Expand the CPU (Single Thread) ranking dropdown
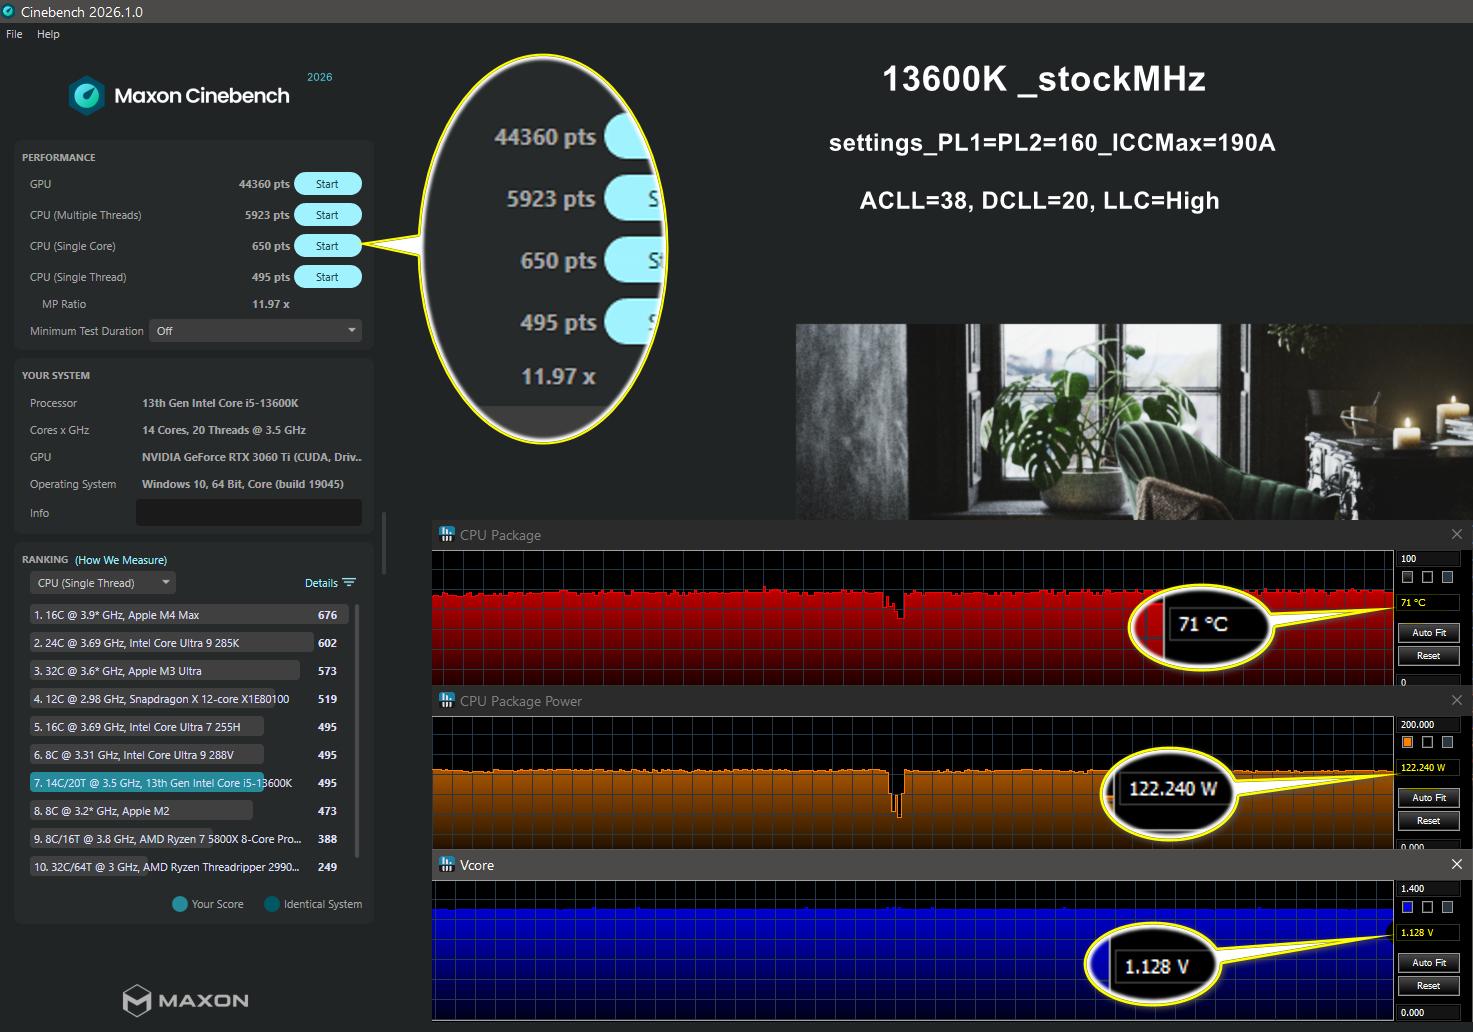 (x=103, y=583)
